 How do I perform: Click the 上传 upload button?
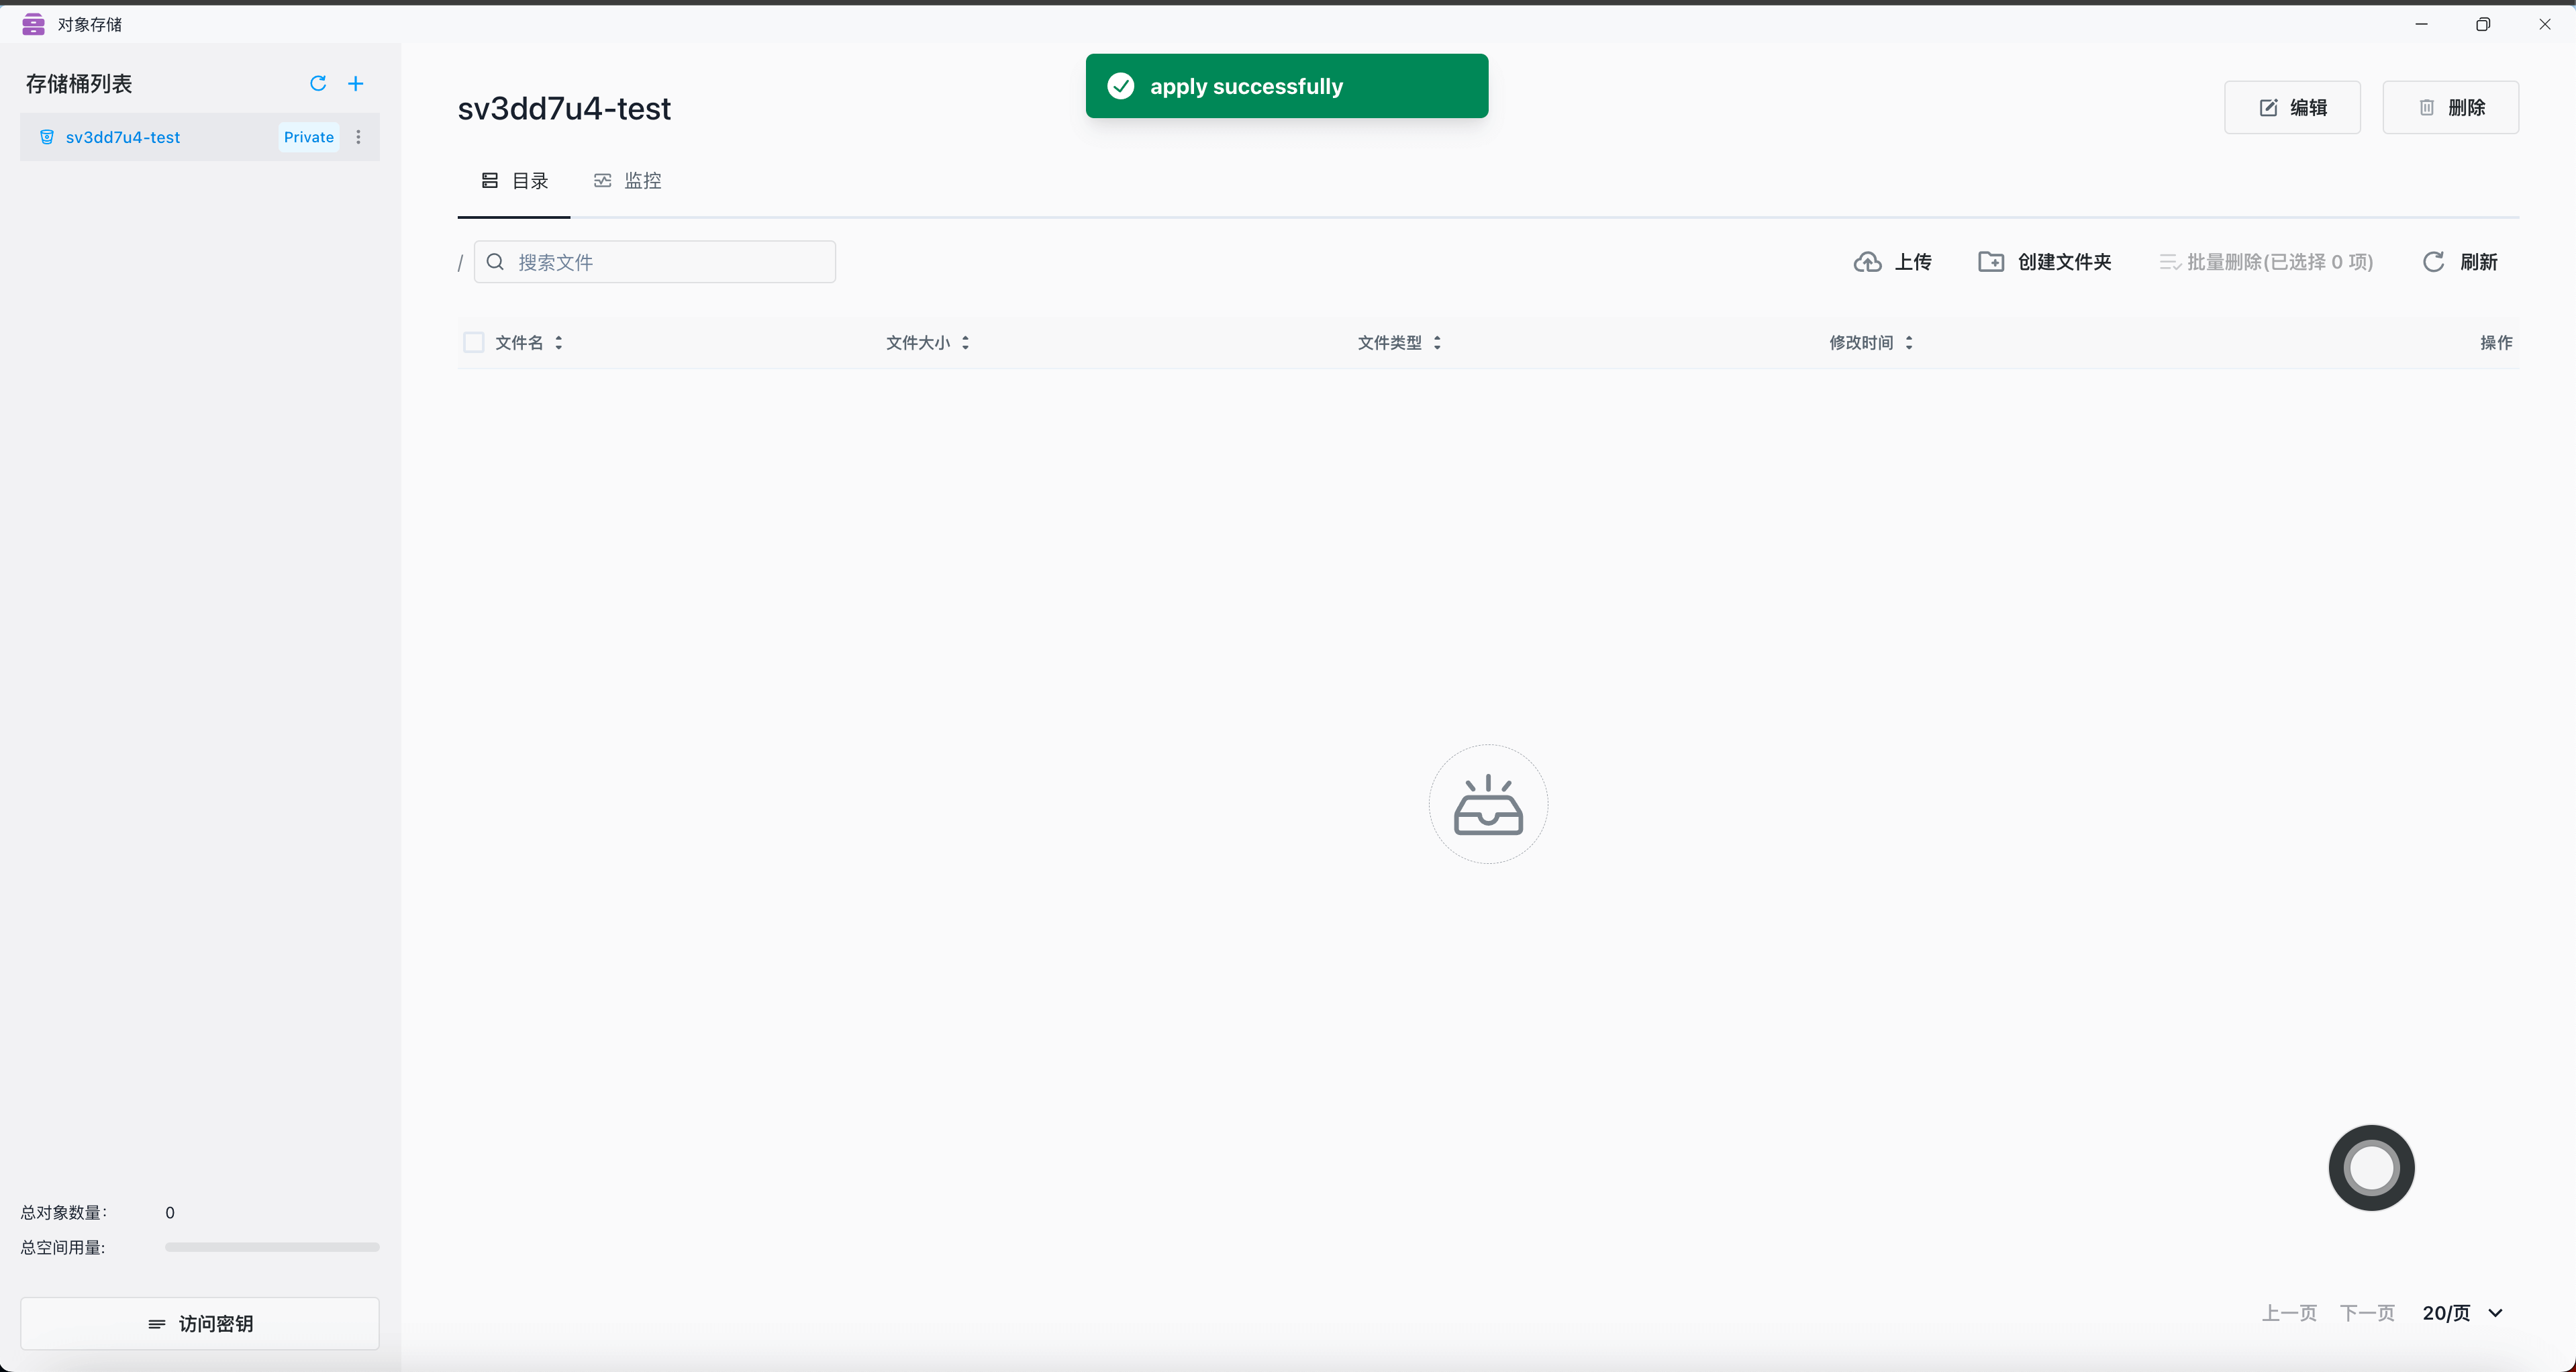coord(1892,262)
